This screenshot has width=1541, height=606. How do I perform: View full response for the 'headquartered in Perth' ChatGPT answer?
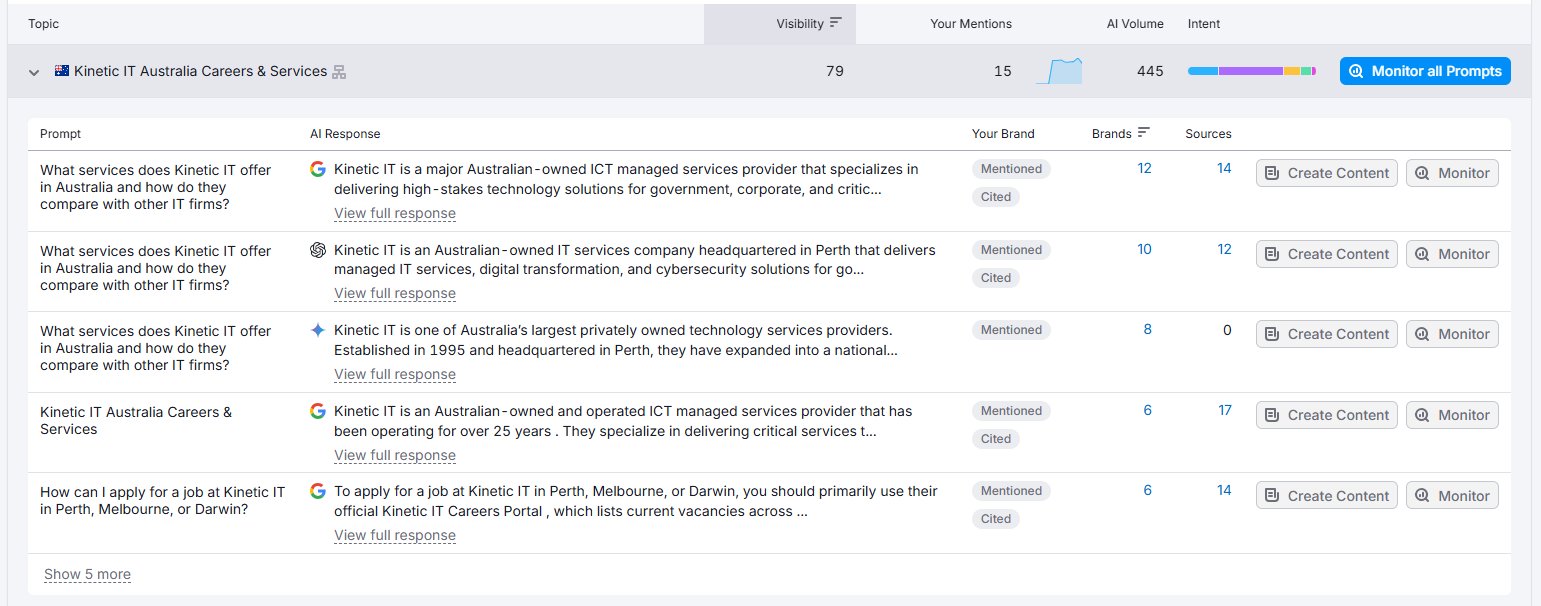click(x=395, y=293)
